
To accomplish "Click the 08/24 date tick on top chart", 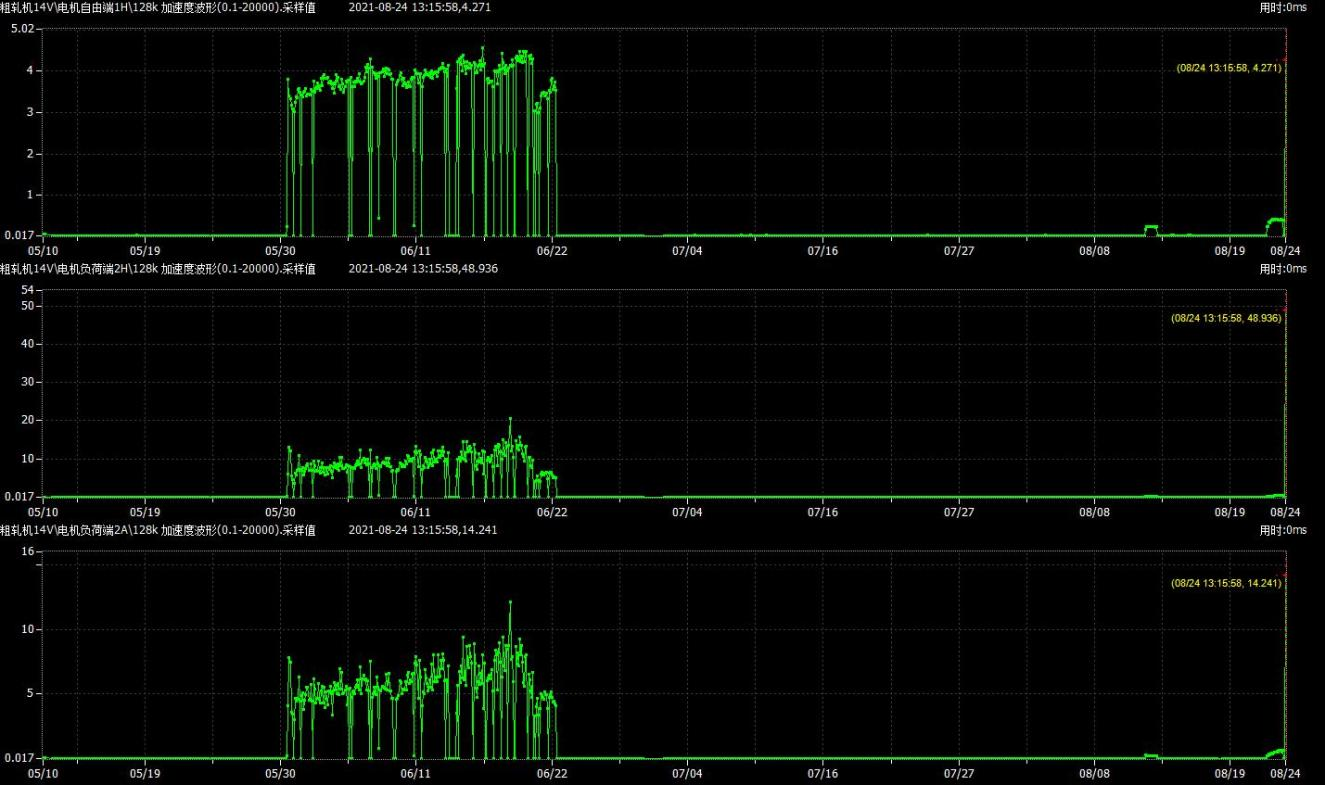I will click(x=1284, y=250).
